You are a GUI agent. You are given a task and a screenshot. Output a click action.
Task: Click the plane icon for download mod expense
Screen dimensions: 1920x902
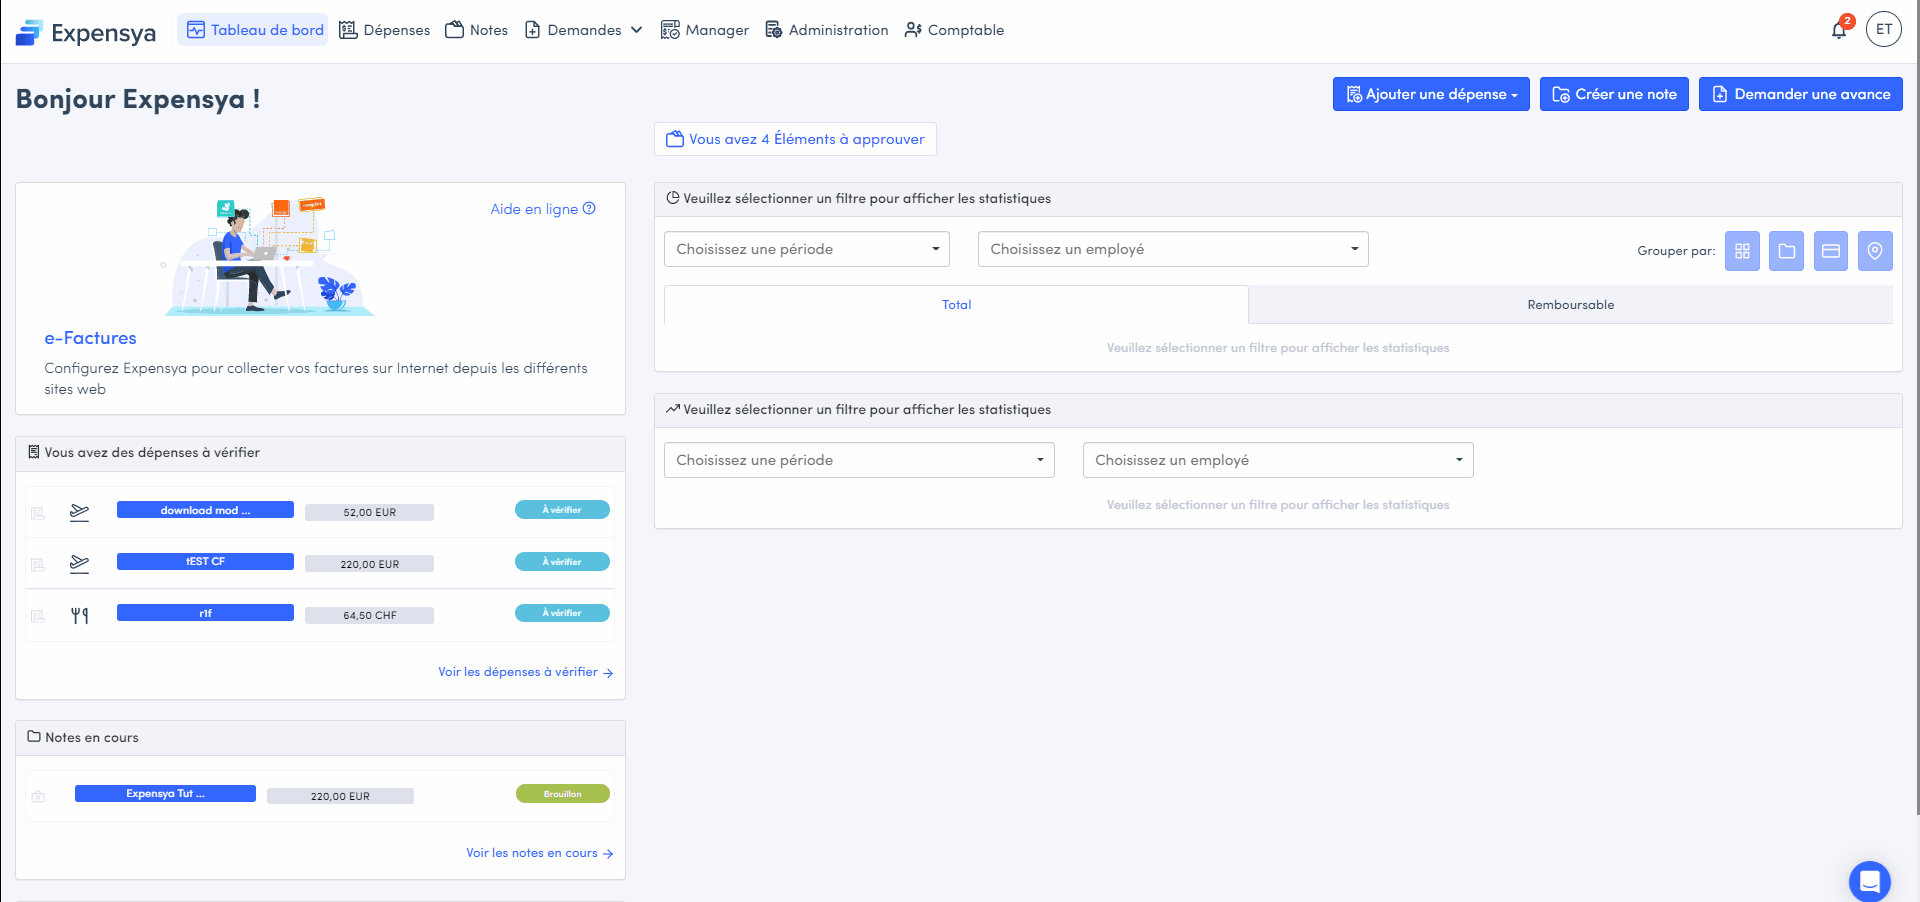79,512
